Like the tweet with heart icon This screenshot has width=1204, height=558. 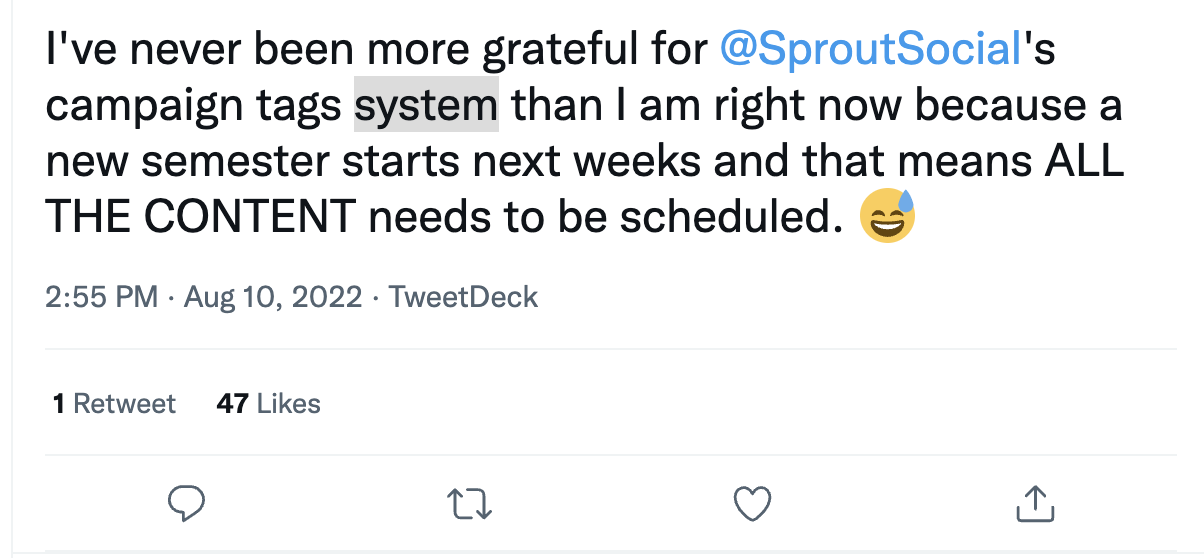pos(752,503)
